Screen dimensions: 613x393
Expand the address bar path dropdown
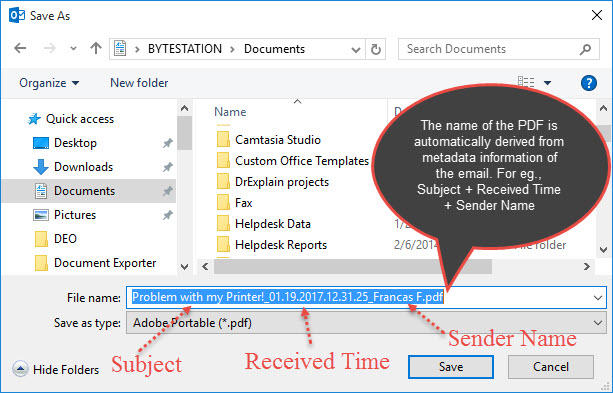356,50
